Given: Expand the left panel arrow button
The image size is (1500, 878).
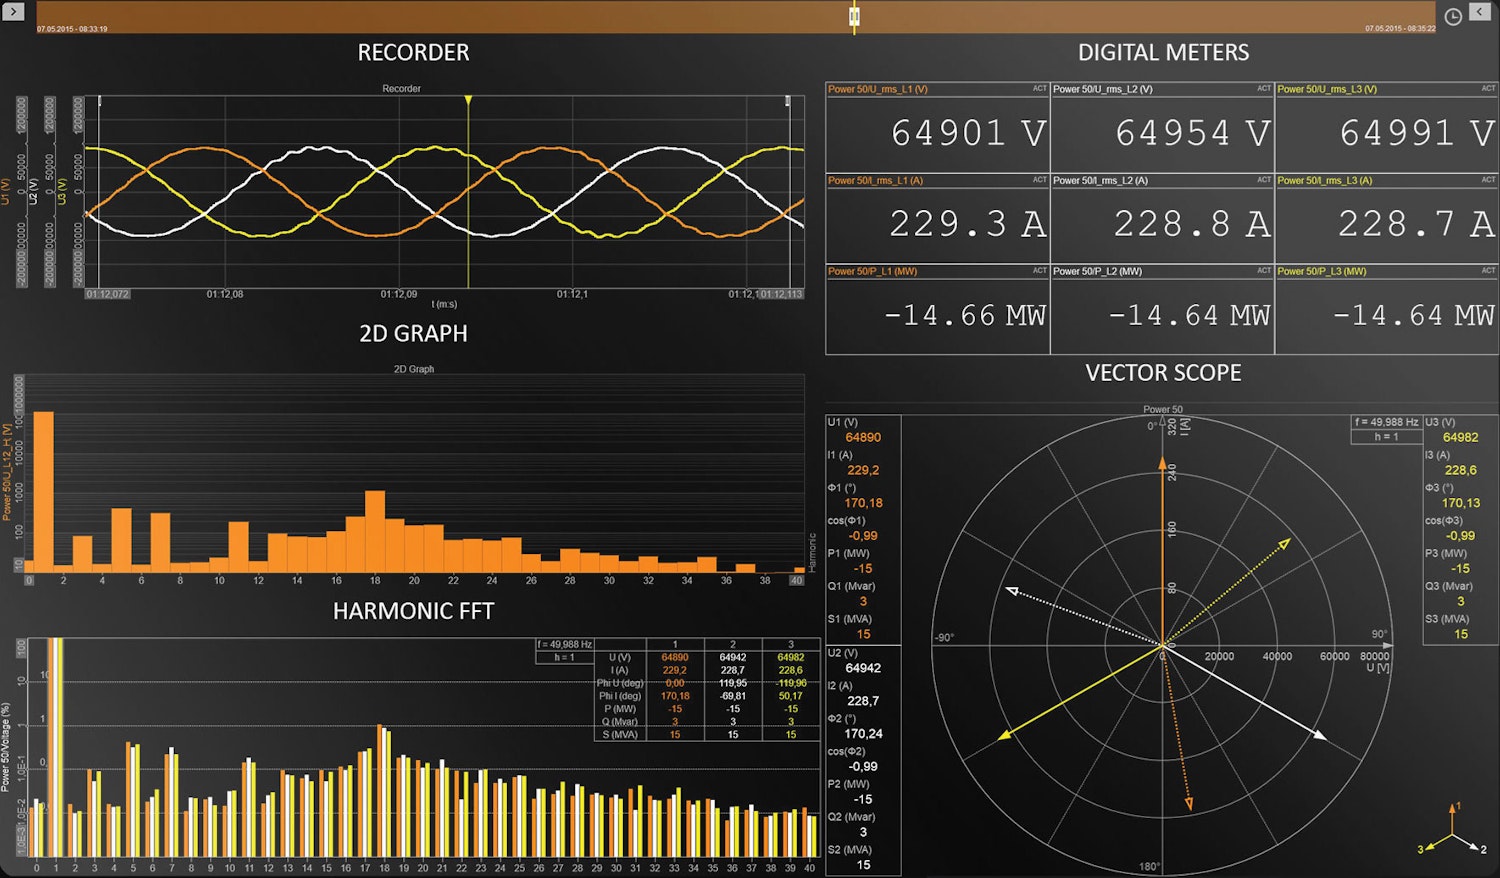Looking at the screenshot, I should click(x=14, y=12).
